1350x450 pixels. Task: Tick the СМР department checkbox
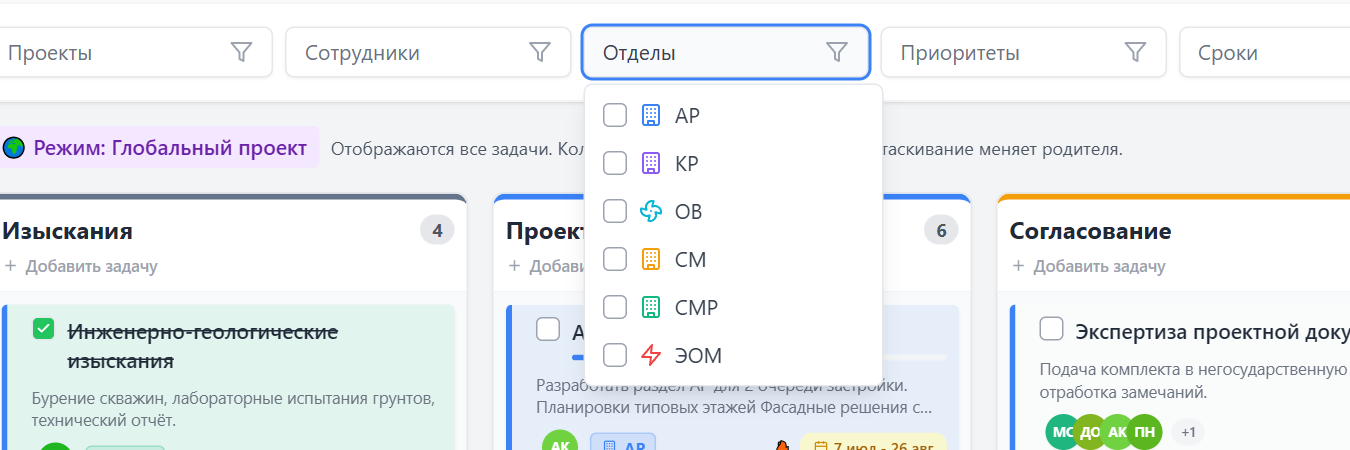click(615, 307)
